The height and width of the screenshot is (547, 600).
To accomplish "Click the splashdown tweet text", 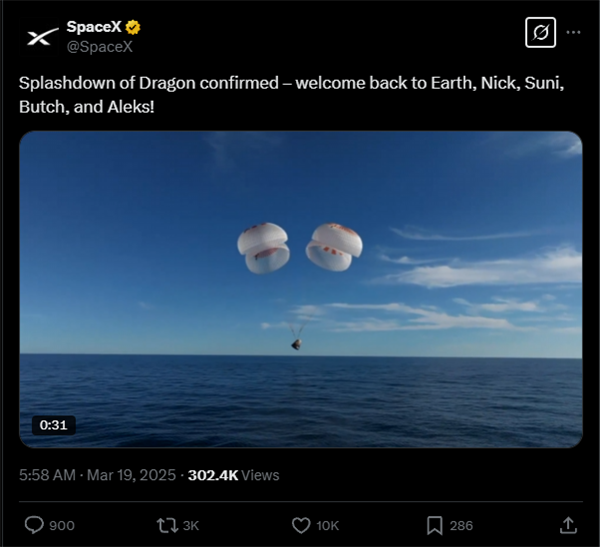I will (290, 94).
